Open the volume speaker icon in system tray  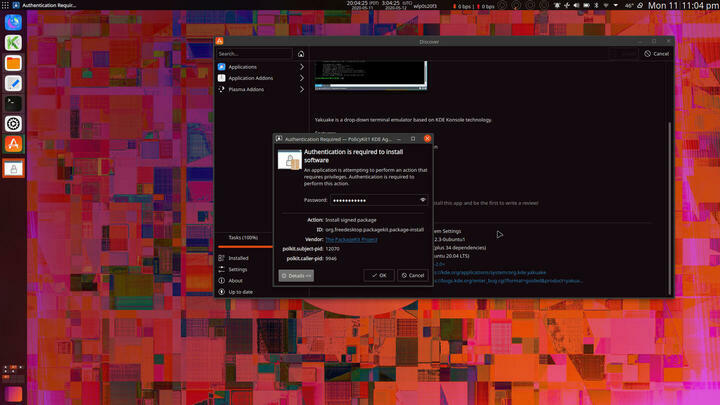coord(576,6)
